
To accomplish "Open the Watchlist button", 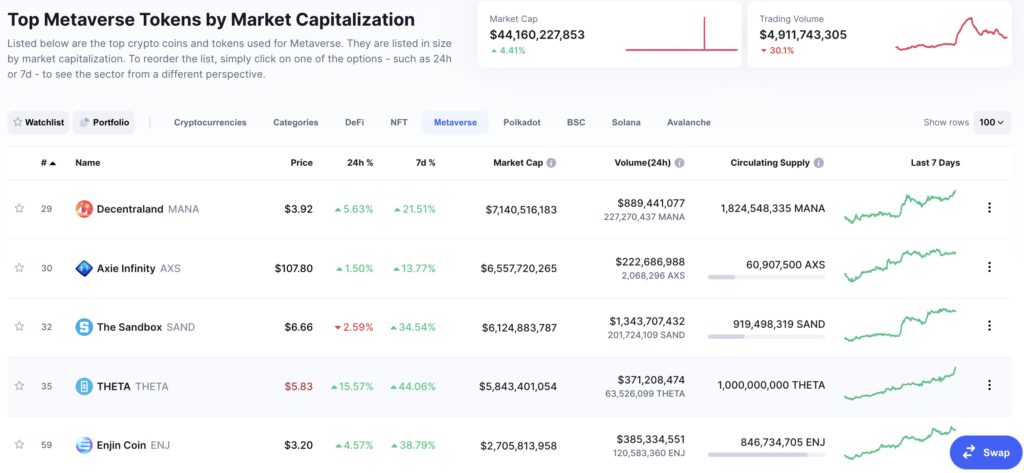I will [38, 123].
